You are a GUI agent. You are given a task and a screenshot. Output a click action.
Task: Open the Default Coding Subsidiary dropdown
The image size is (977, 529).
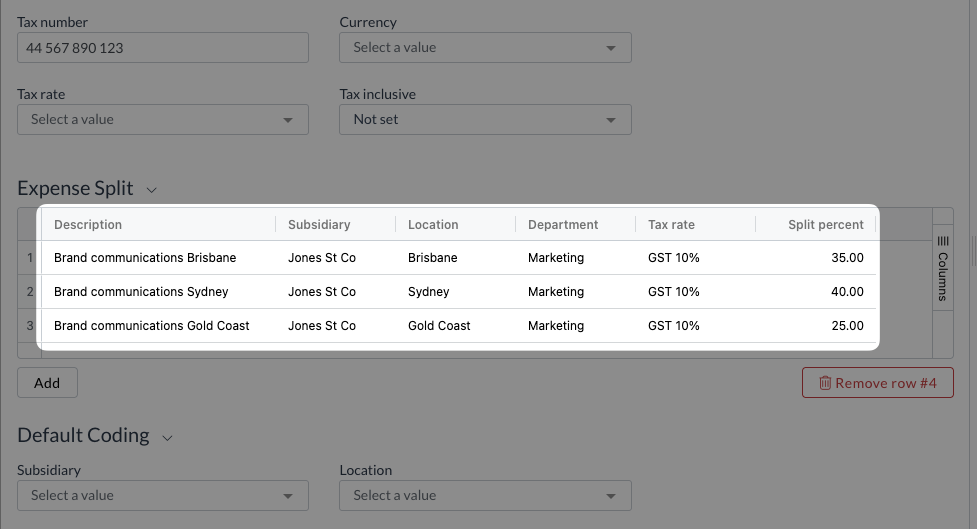tap(163, 495)
